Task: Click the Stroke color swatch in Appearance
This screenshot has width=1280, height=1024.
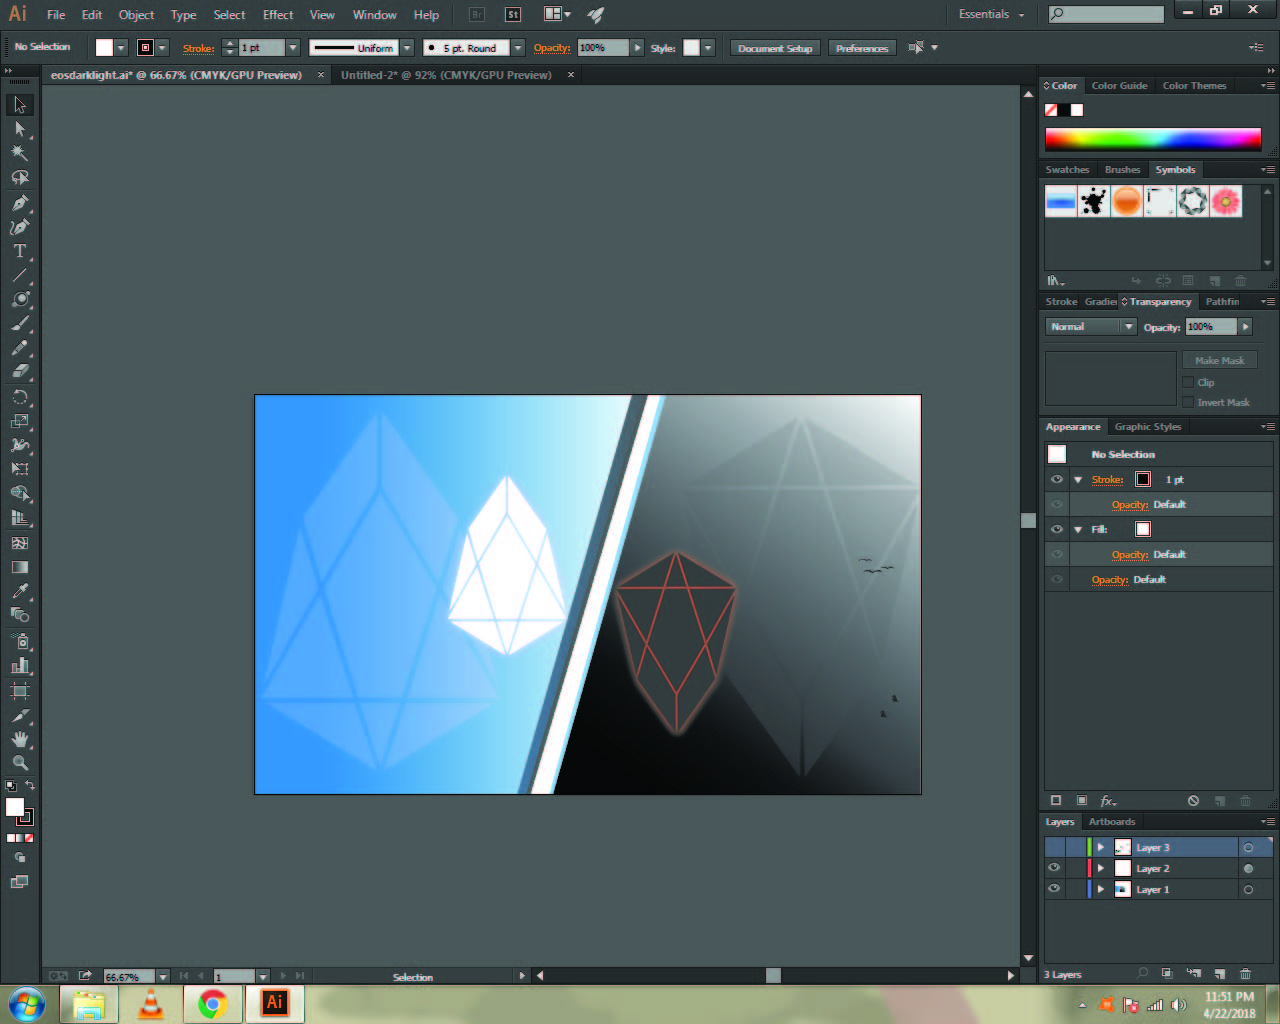Action: (x=1143, y=479)
